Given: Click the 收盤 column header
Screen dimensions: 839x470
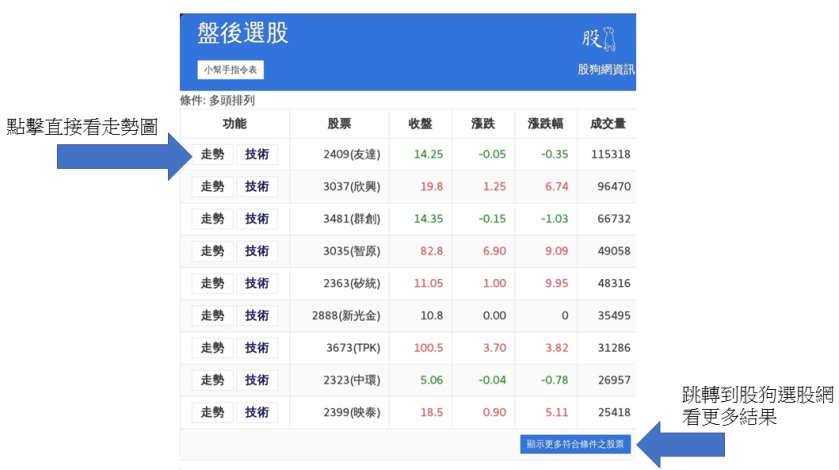Looking at the screenshot, I should point(420,124).
